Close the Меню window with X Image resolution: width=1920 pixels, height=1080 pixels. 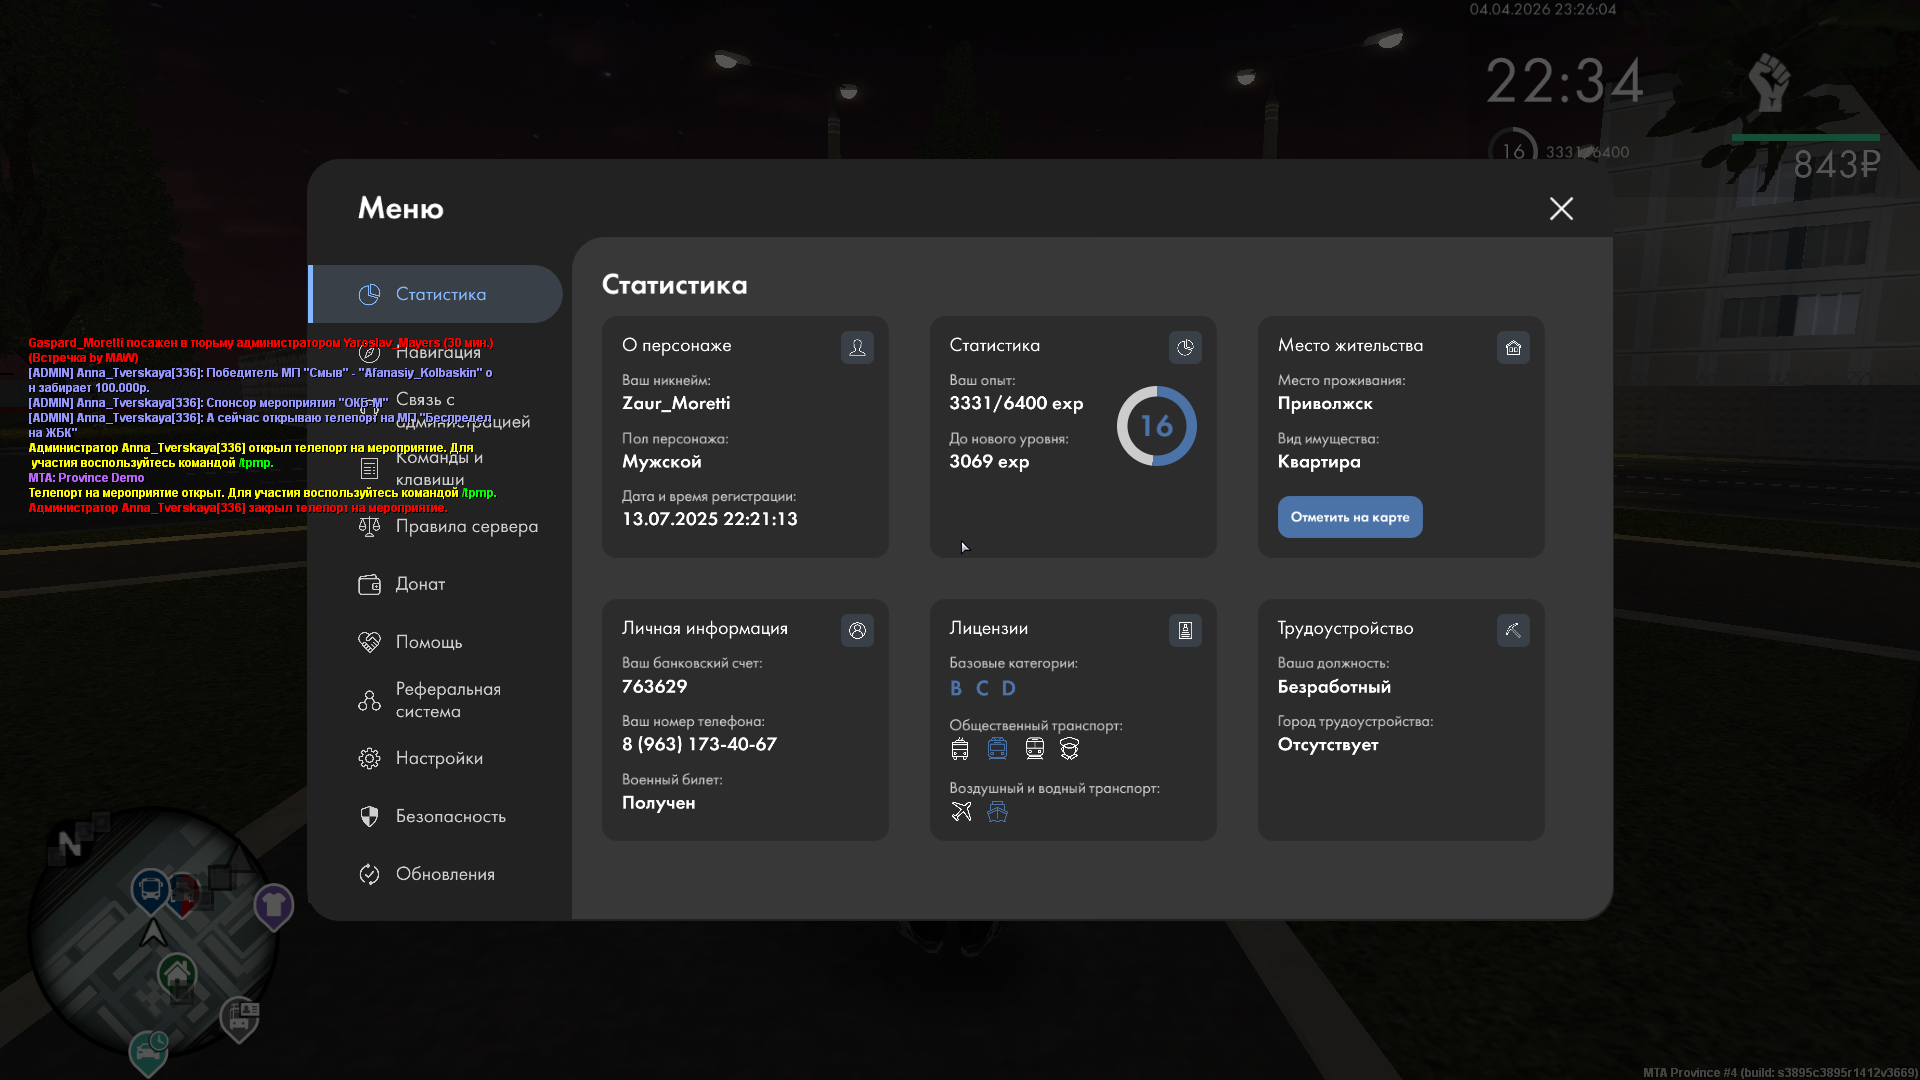point(1561,208)
